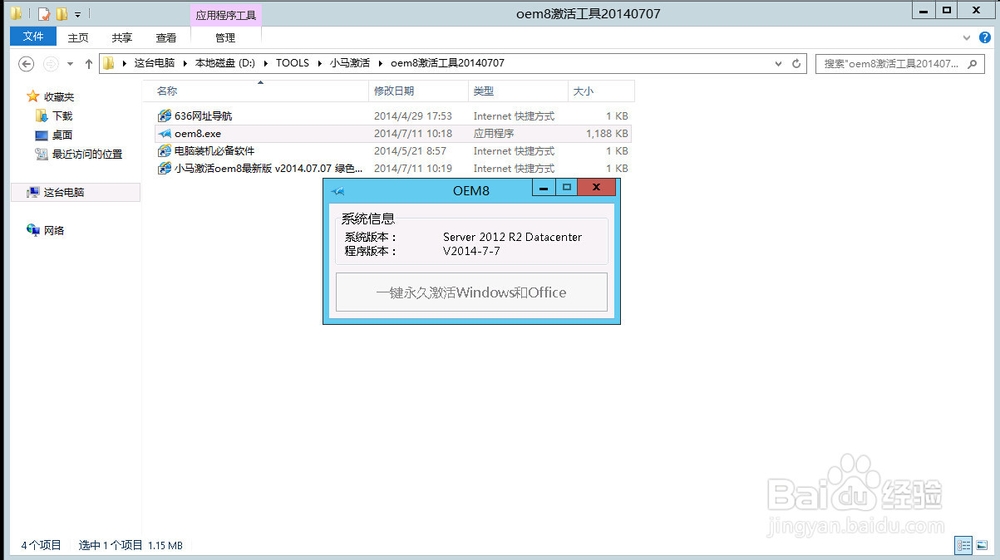Click the 1,188 KB size cell
This screenshot has width=1000, height=560.
point(607,133)
